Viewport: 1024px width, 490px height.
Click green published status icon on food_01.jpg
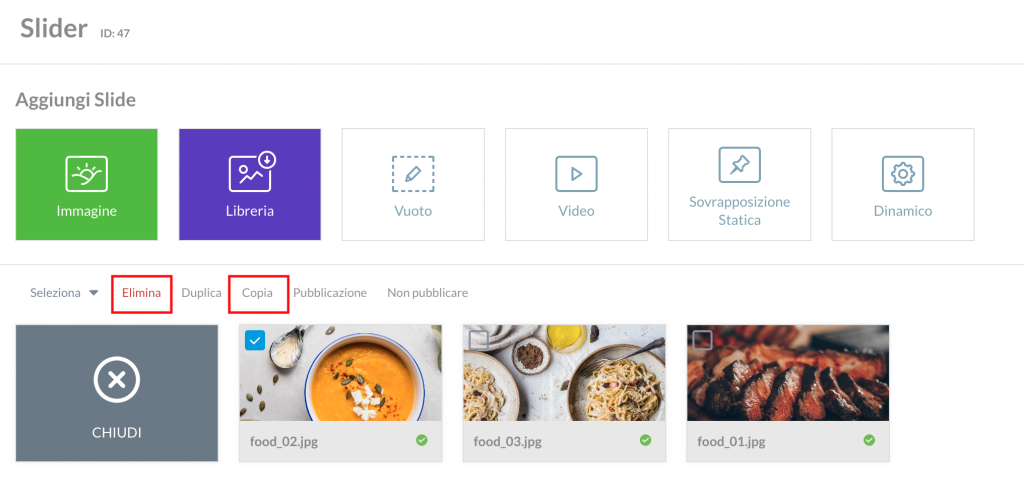tap(869, 440)
